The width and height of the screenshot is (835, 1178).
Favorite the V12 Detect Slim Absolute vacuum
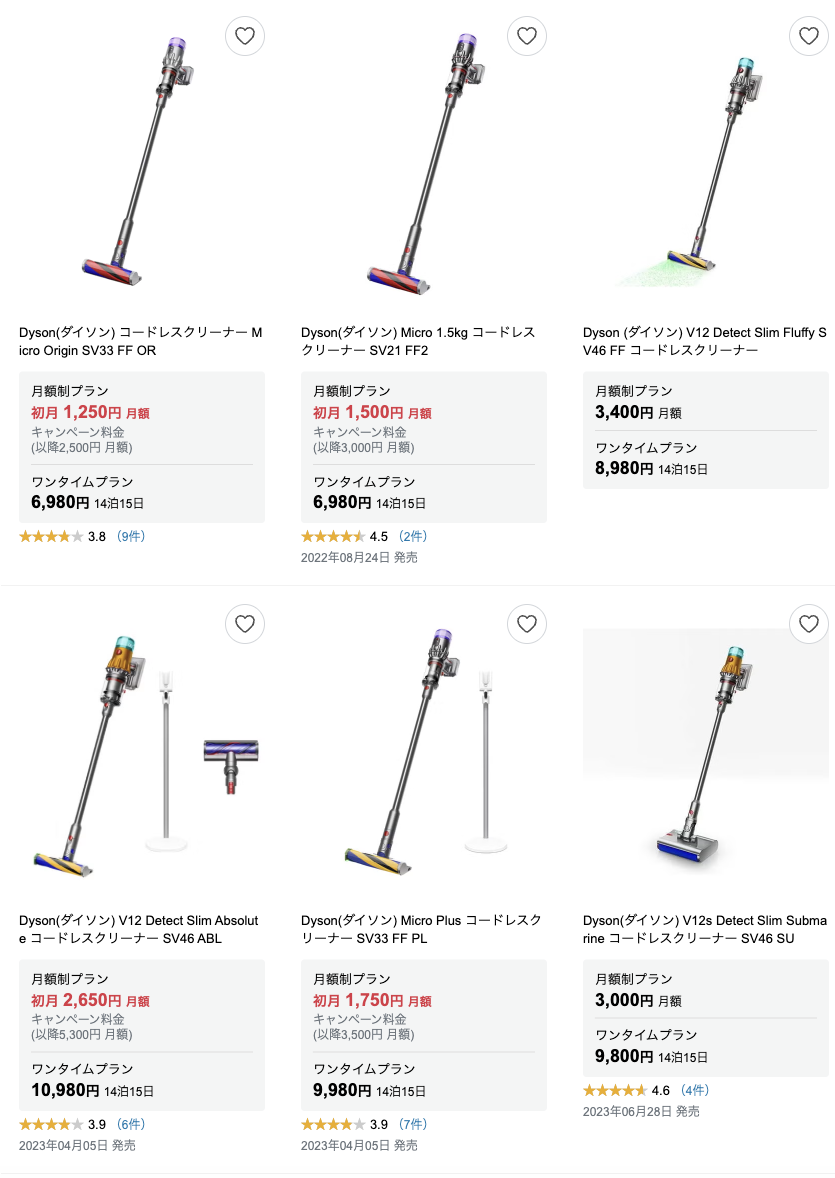pyautogui.click(x=245, y=625)
